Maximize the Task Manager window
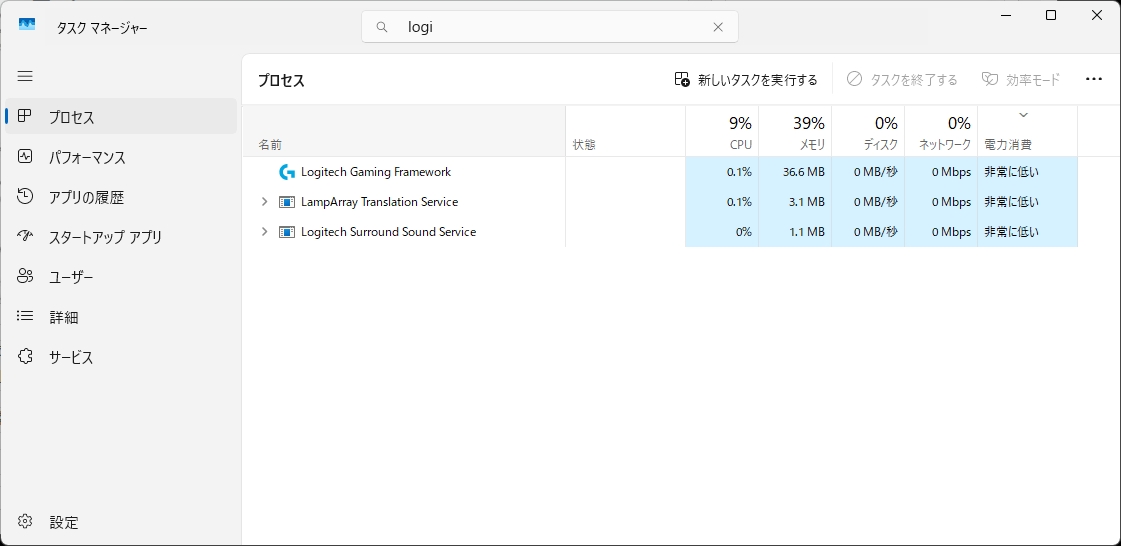This screenshot has width=1121, height=546. coord(1051,15)
